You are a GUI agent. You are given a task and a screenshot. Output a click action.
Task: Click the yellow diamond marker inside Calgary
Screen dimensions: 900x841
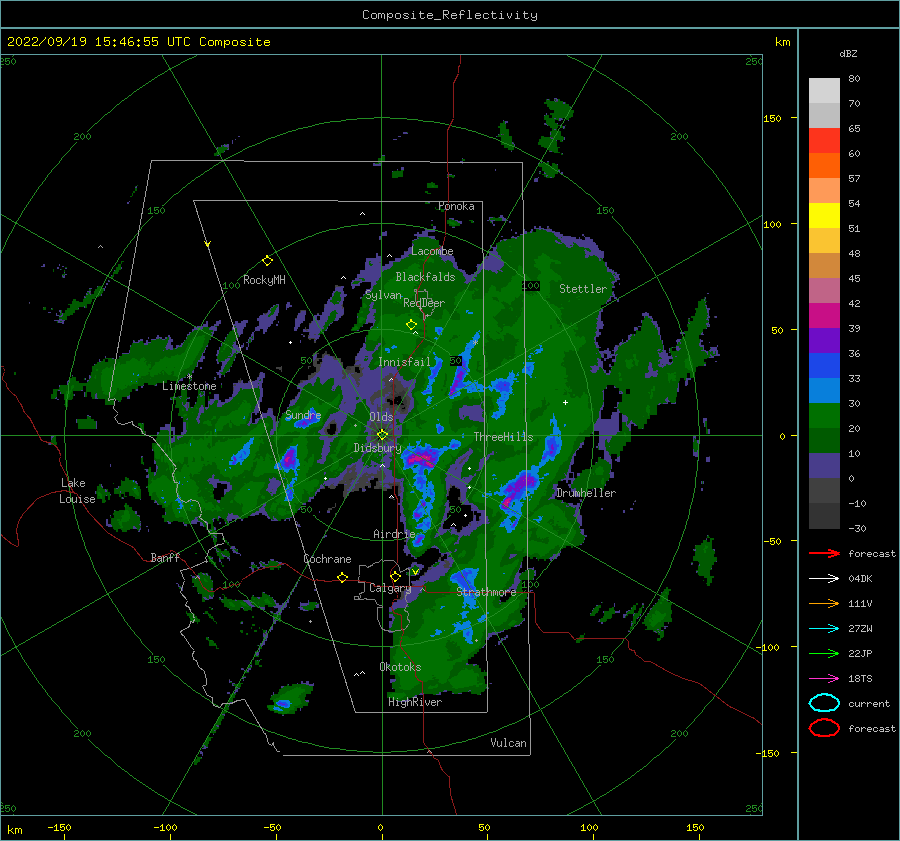point(395,576)
